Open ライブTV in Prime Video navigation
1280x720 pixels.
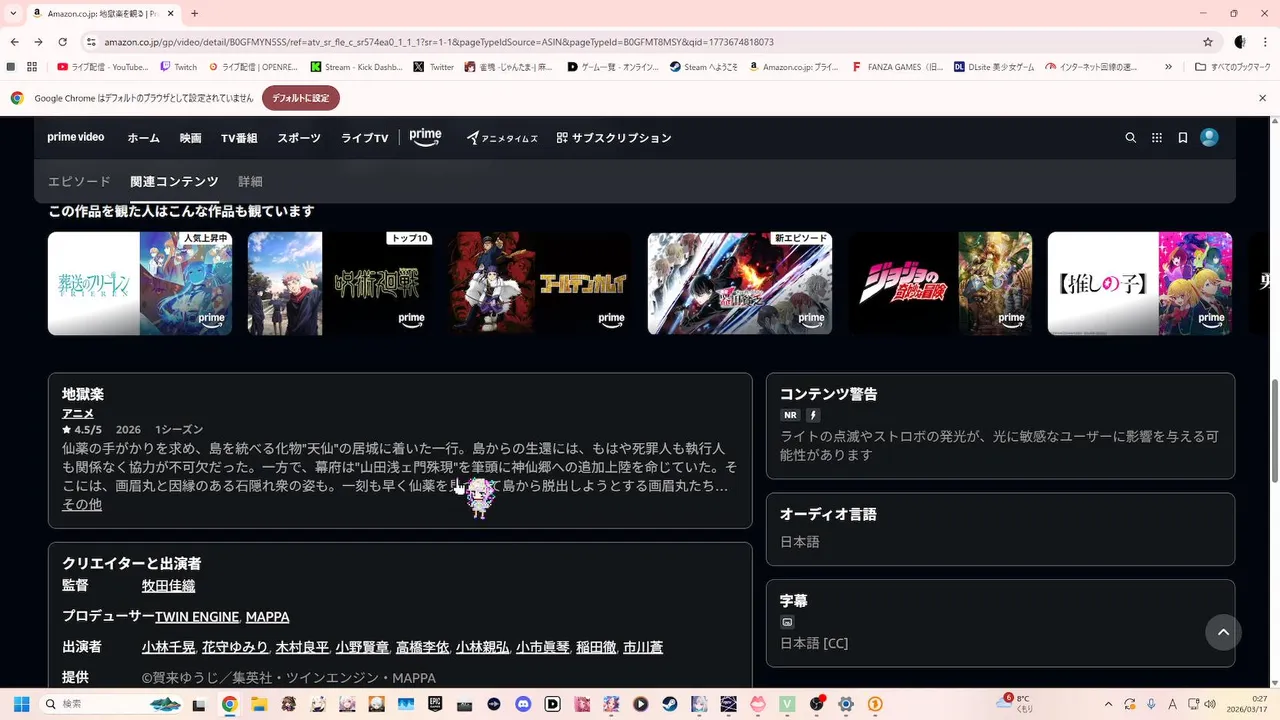coord(364,138)
